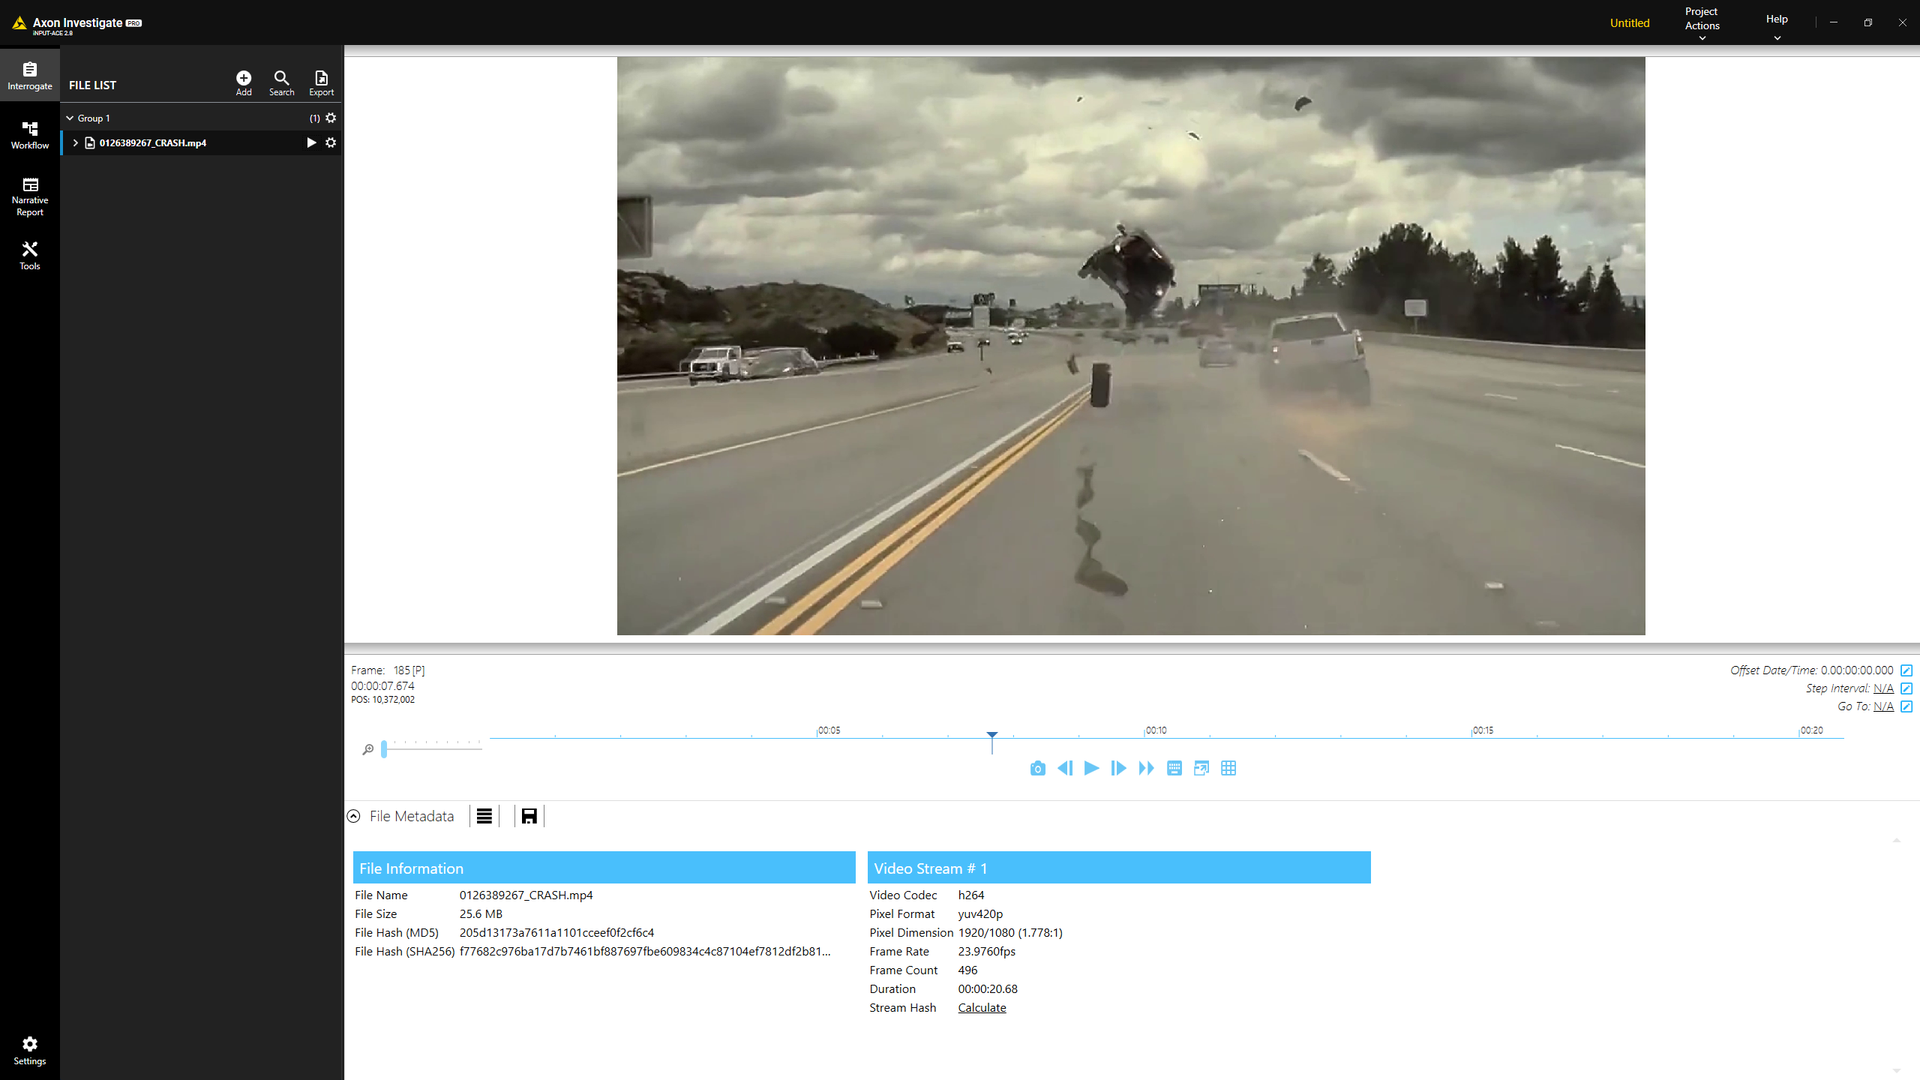Toggle the Offset Date/Time edit checkbox
Screen dimensions: 1920x1080
coord(1906,671)
